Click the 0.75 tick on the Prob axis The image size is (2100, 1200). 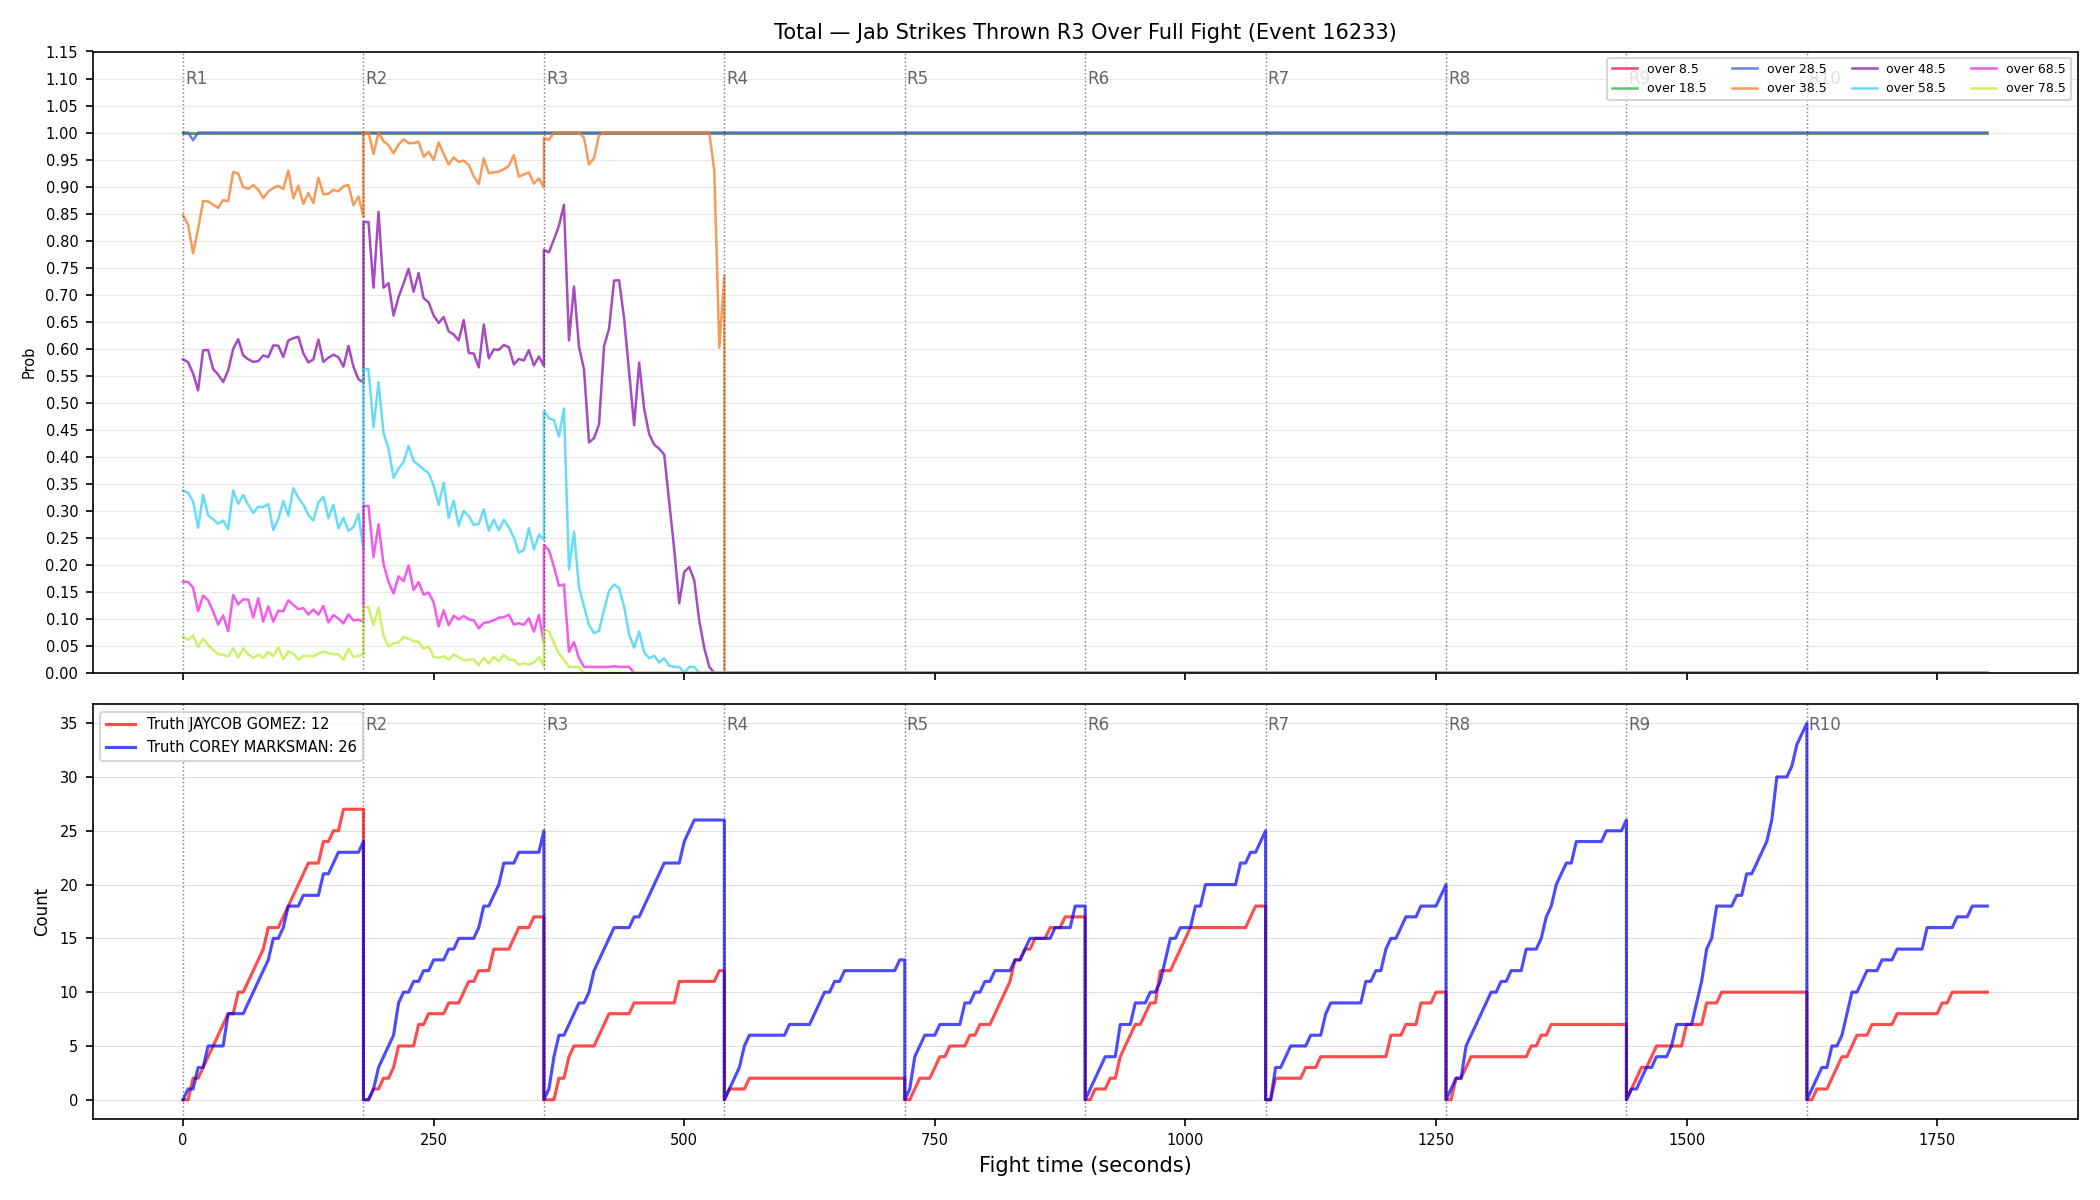(61, 268)
